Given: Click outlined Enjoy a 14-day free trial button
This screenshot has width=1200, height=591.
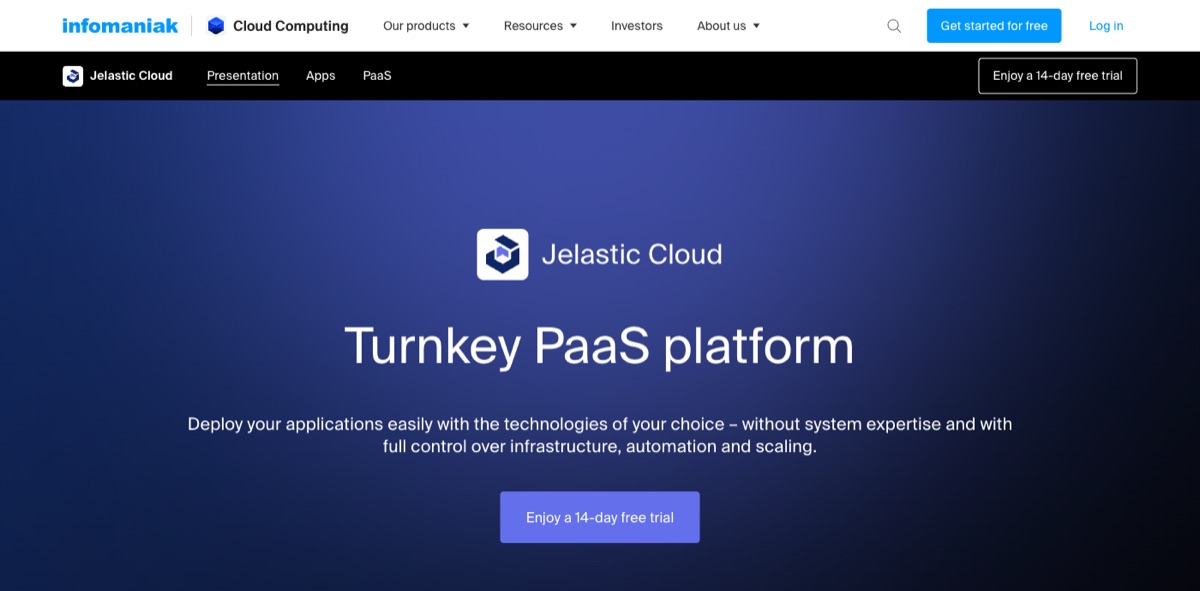Looking at the screenshot, I should coord(1058,76).
